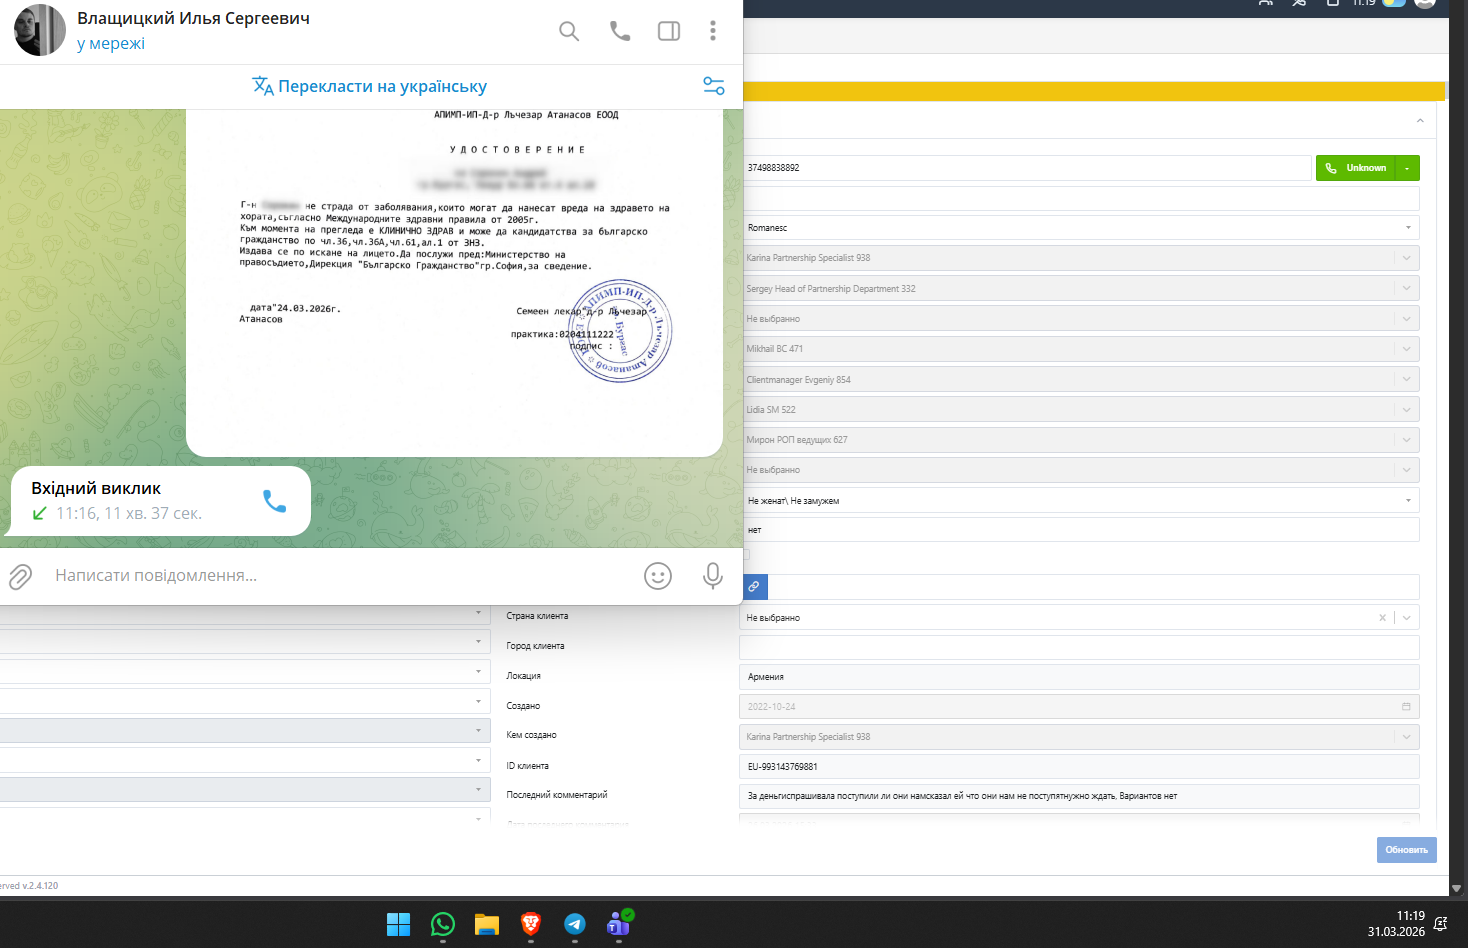Open contact info via Влащицкий Илья Сергеевич name

[x=194, y=19]
